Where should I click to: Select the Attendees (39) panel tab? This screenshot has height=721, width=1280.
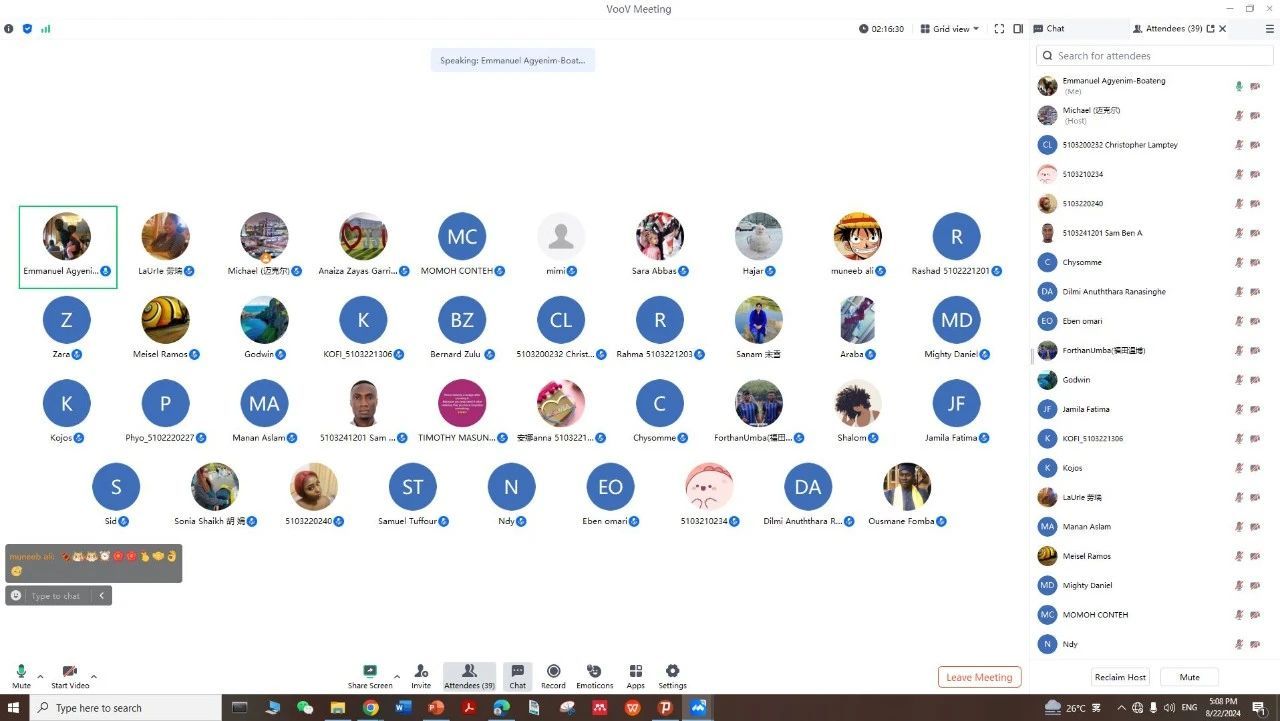pos(1168,29)
